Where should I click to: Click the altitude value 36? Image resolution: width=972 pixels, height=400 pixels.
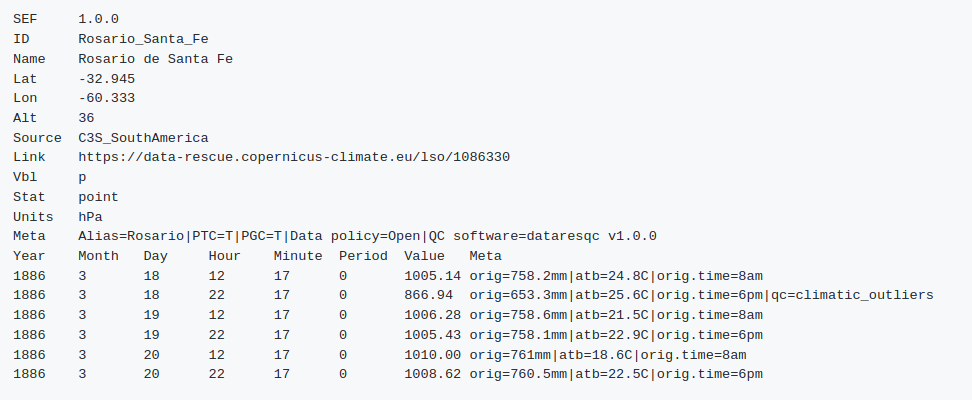point(86,118)
